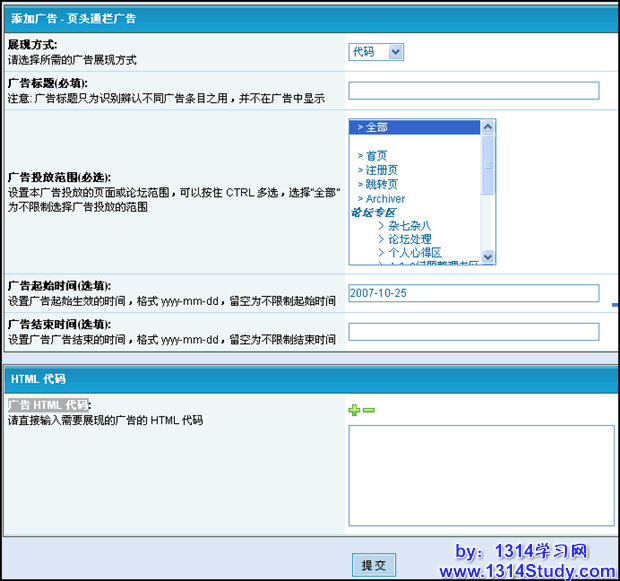
Task: Select 注册页 in the ad scope list
Action: (x=381, y=170)
